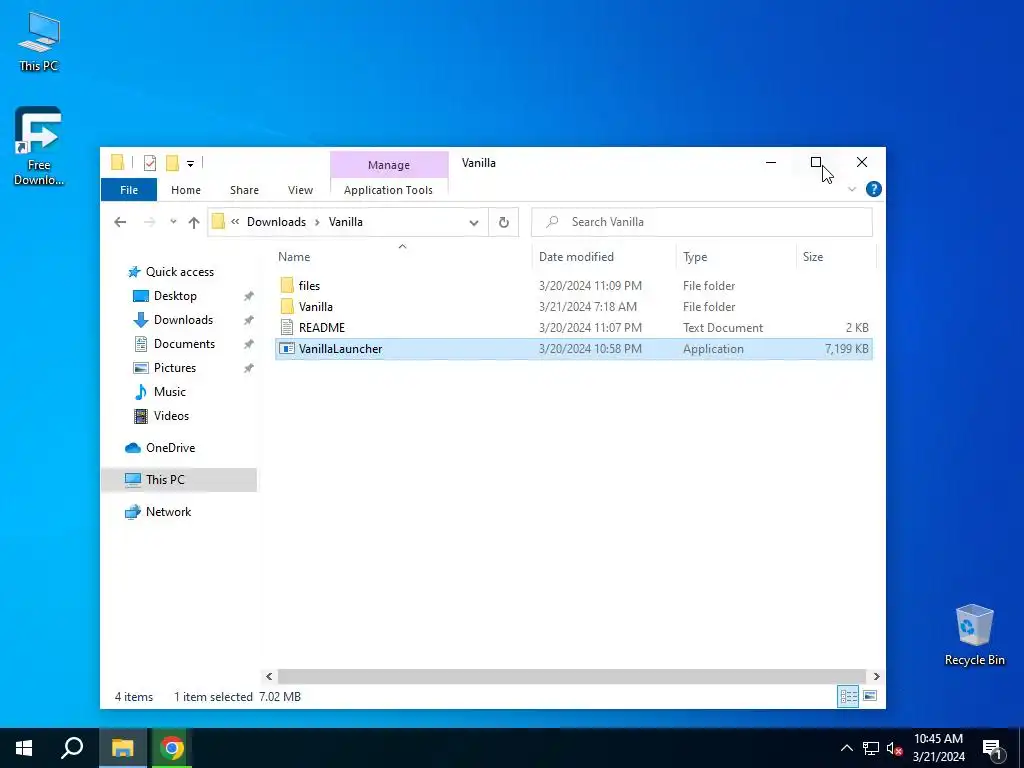Image resolution: width=1024 pixels, height=768 pixels.
Task: Open the File ribbon tab
Action: (x=129, y=190)
